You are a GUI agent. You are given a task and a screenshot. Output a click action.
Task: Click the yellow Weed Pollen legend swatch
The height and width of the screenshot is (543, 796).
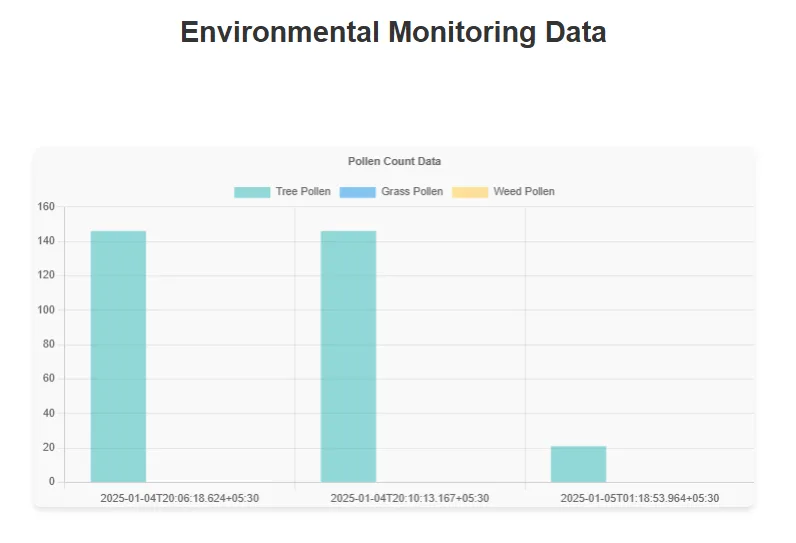[470, 192]
